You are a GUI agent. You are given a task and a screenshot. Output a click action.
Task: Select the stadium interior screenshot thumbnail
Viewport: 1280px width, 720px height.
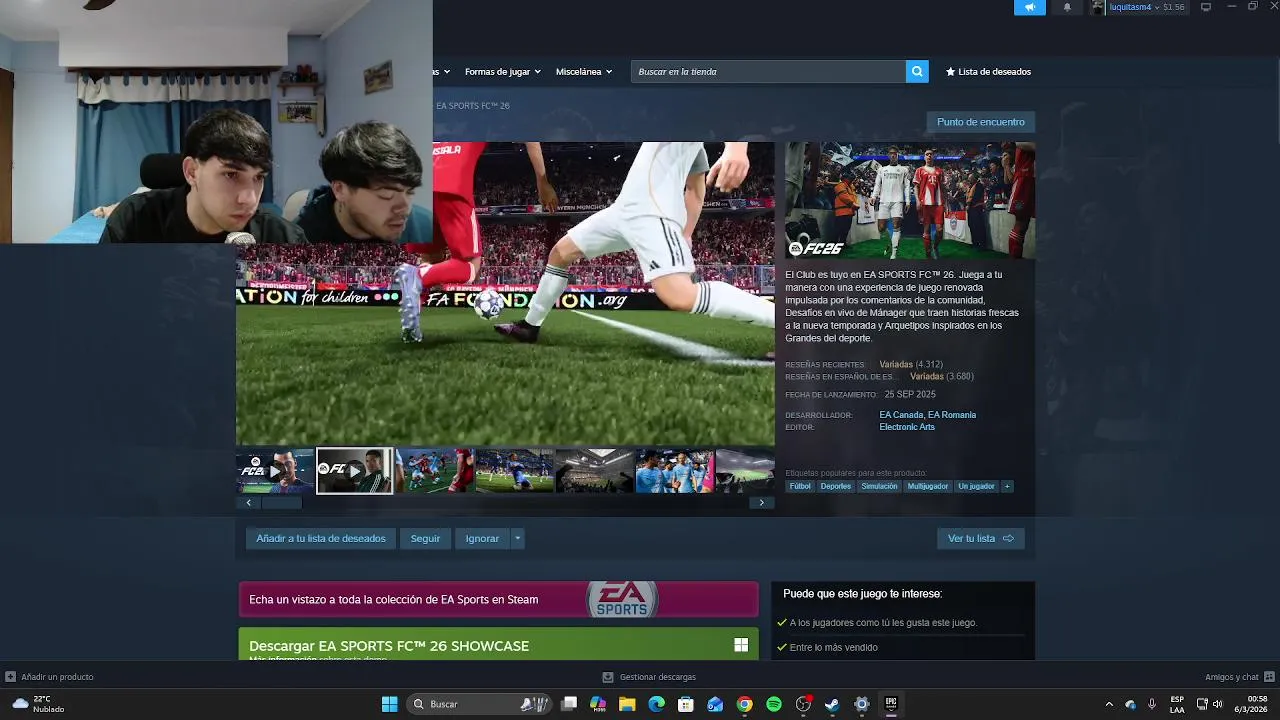[x=595, y=471]
